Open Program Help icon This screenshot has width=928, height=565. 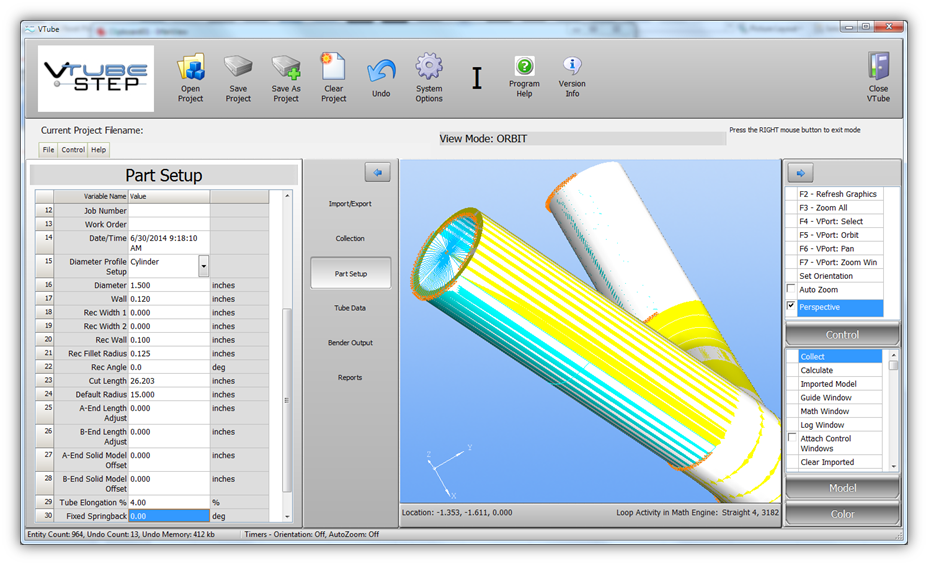click(x=524, y=66)
